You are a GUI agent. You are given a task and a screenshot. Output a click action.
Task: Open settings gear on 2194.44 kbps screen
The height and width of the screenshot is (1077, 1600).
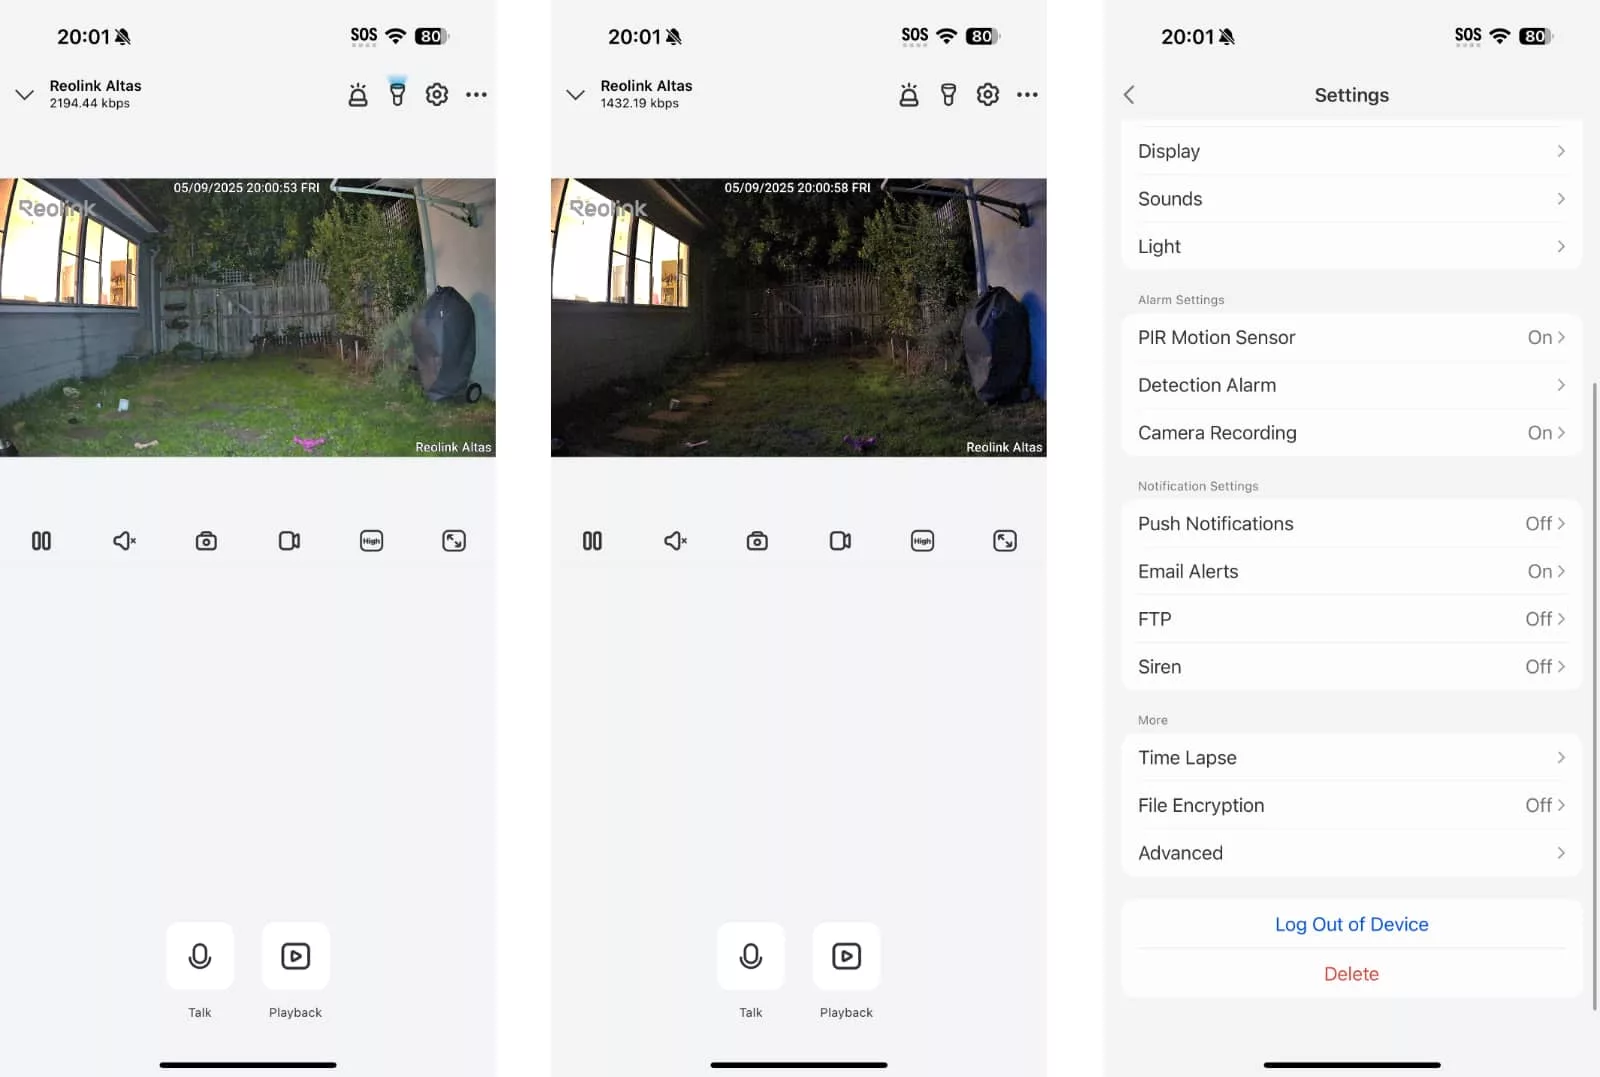[437, 94]
